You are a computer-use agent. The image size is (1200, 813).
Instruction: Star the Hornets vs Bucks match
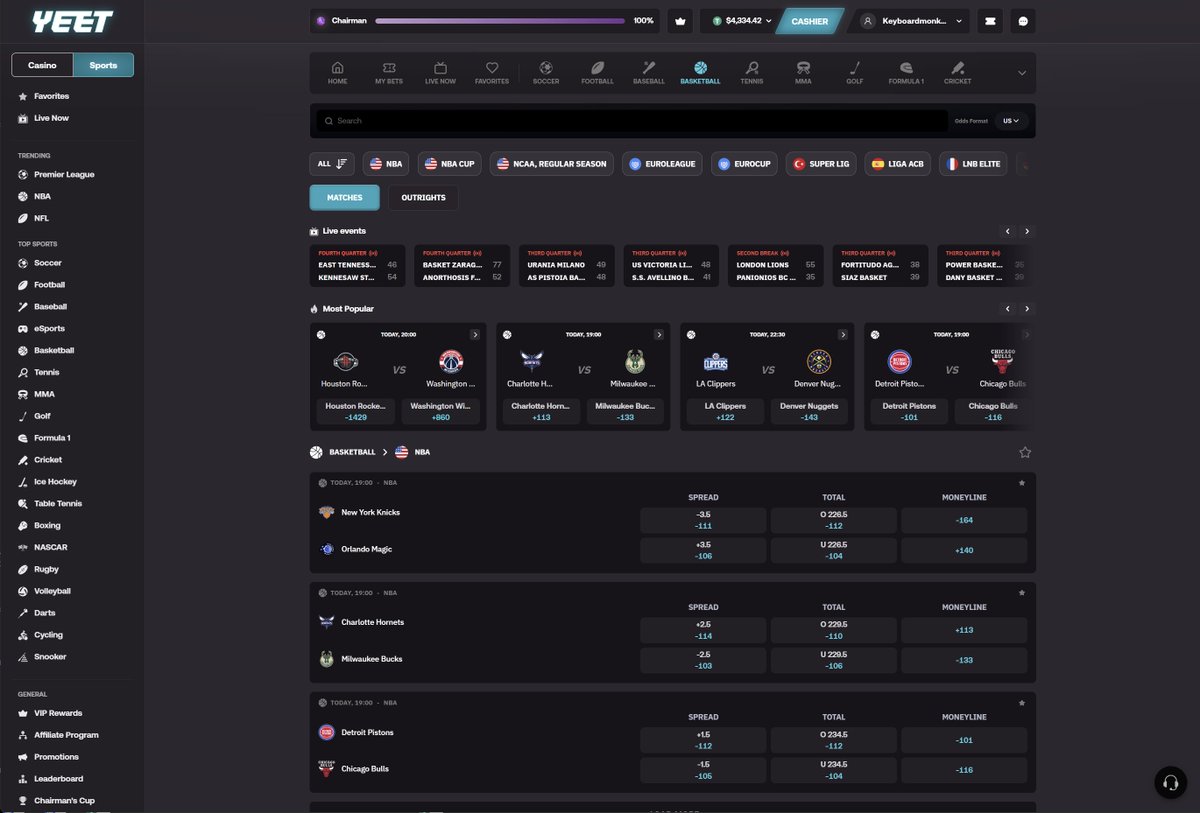pos(1021,593)
